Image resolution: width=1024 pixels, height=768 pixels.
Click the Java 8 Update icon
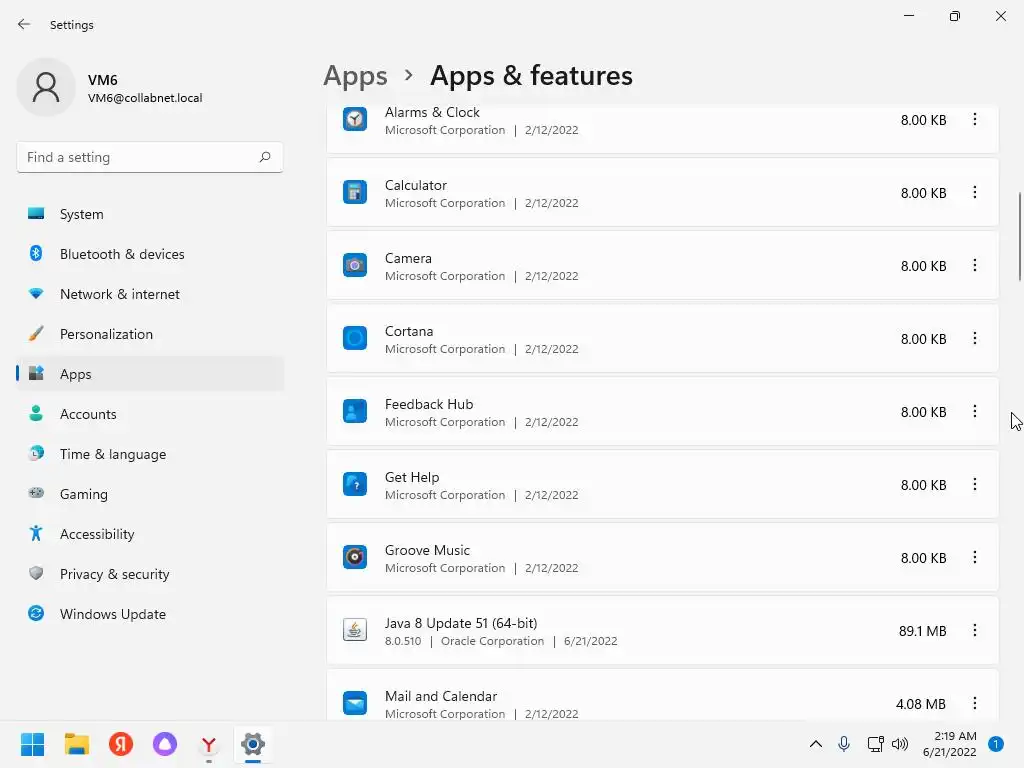coord(355,631)
